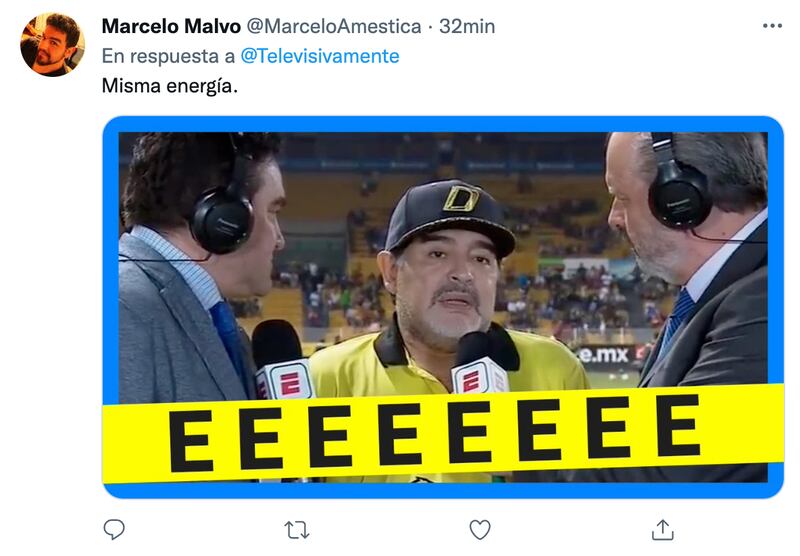Reply to the tweet via speech bubble icon

114,529
